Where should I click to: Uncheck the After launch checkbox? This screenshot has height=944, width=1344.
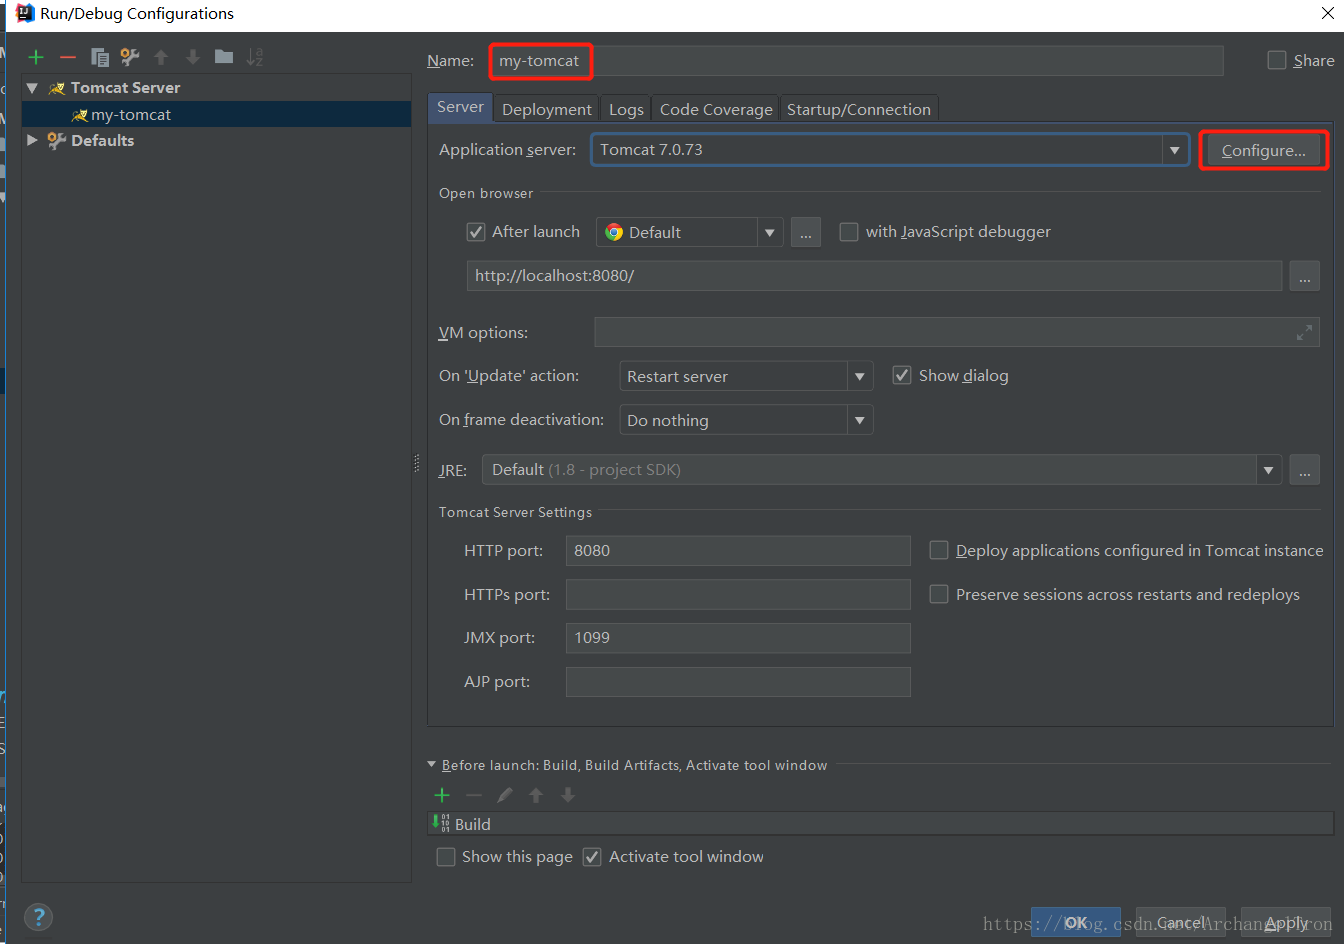click(x=476, y=232)
